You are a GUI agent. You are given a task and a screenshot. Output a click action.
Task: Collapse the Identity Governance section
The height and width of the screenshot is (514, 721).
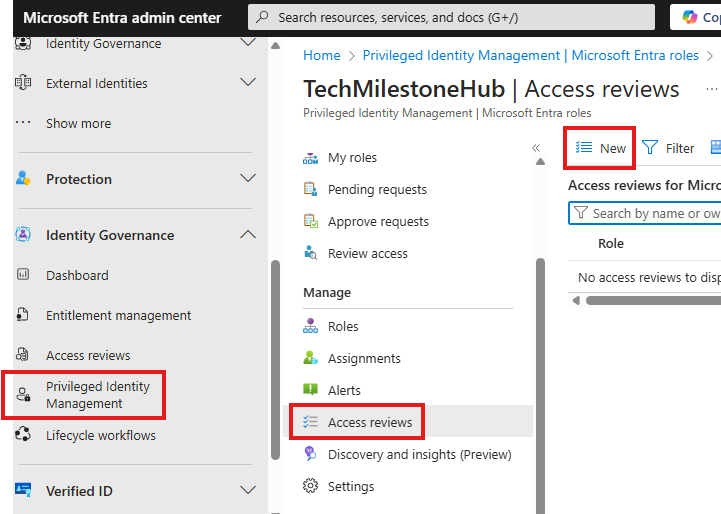click(248, 235)
